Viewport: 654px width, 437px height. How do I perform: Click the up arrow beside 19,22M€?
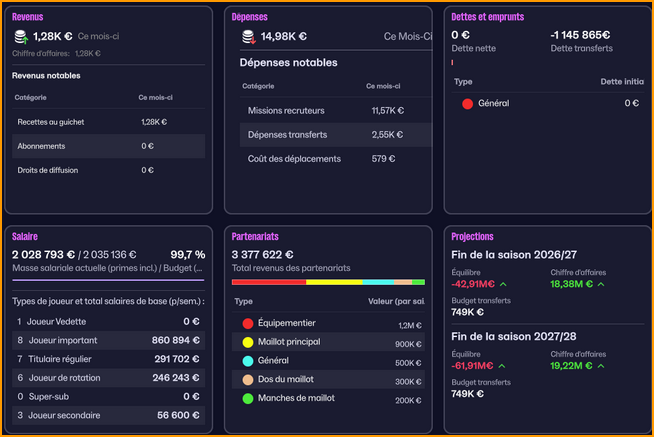click(600, 367)
